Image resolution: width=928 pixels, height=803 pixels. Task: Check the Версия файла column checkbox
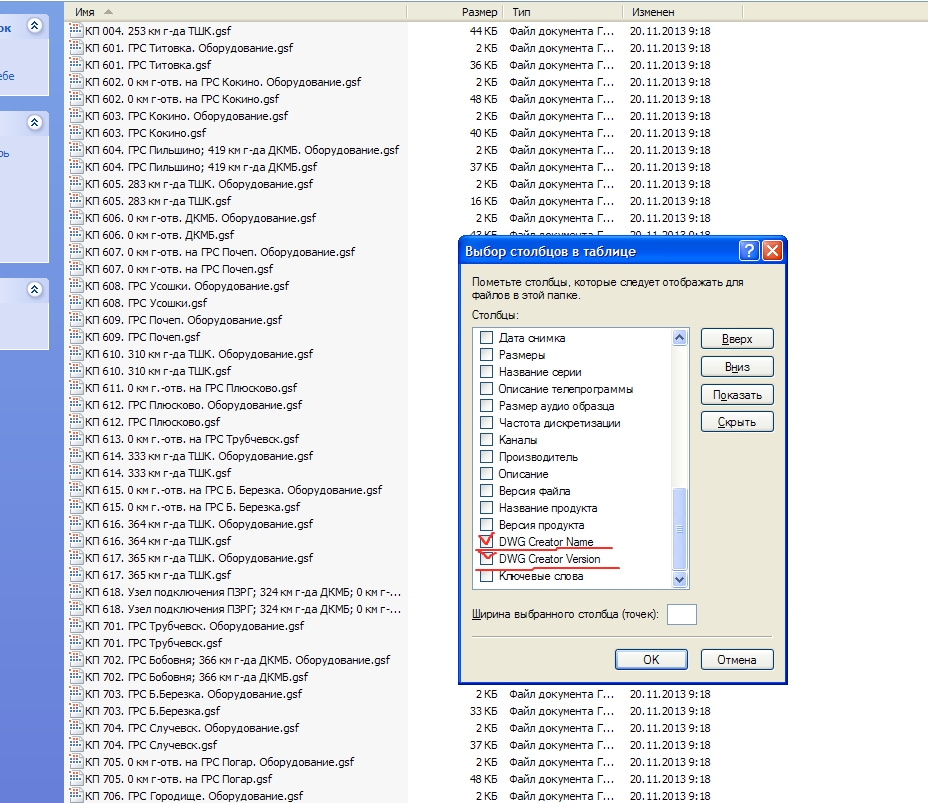coord(487,491)
